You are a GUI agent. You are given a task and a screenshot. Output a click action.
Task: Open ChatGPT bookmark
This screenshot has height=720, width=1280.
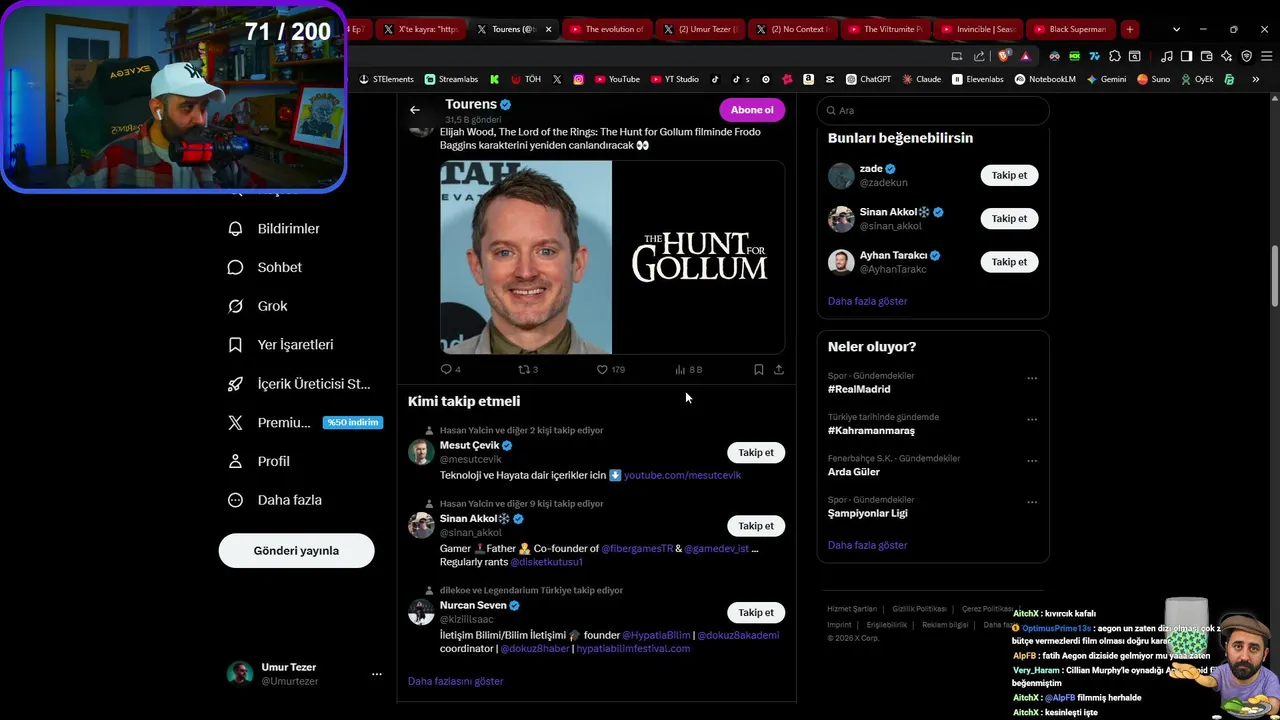coord(868,79)
